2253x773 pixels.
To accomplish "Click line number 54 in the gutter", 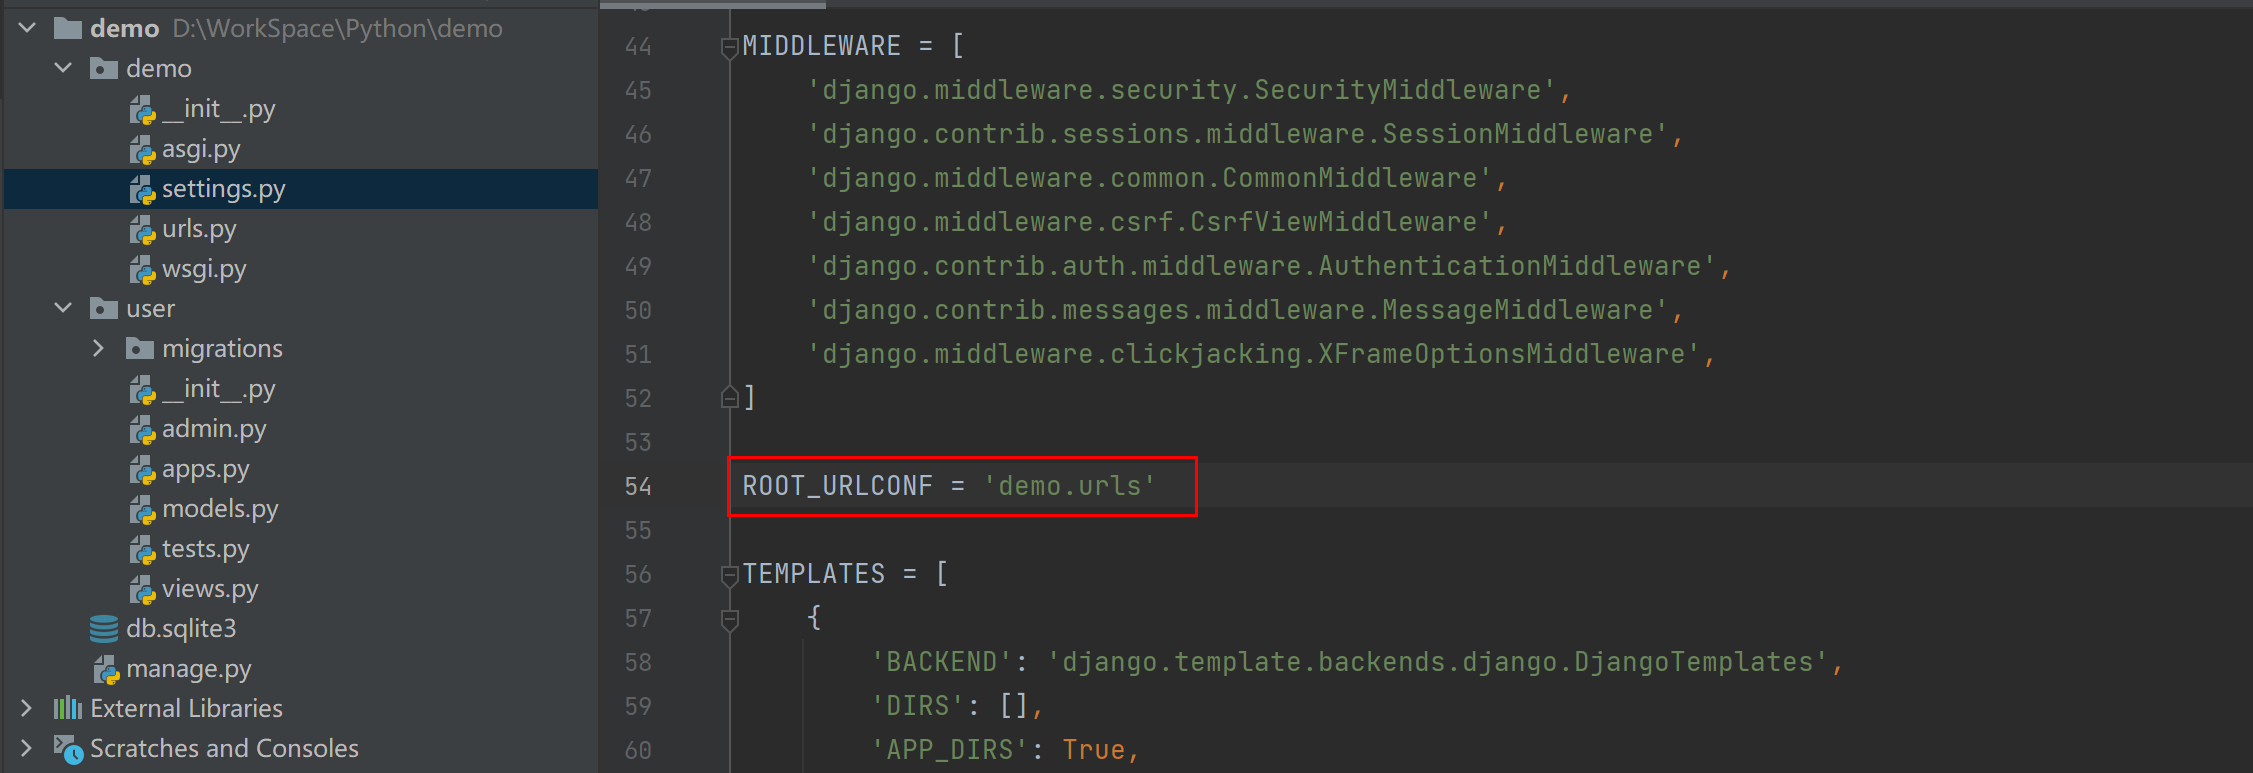I will pos(638,486).
